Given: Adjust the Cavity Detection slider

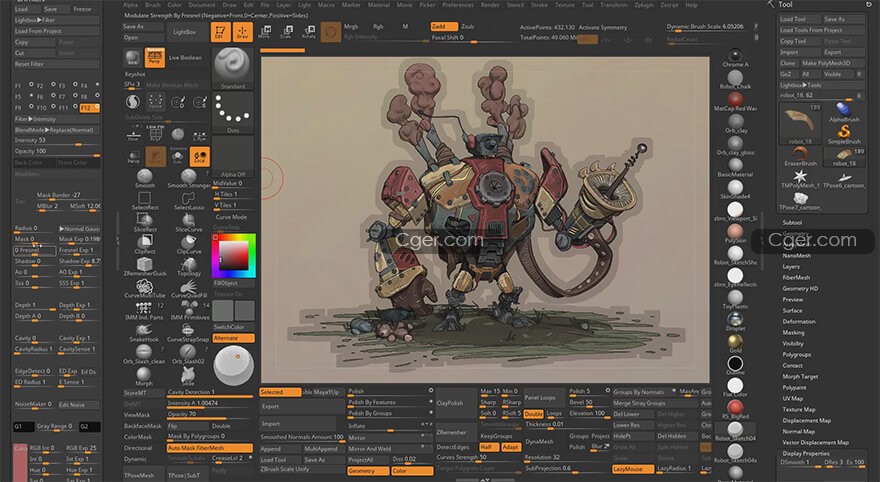Looking at the screenshot, I should pyautogui.click(x=210, y=392).
